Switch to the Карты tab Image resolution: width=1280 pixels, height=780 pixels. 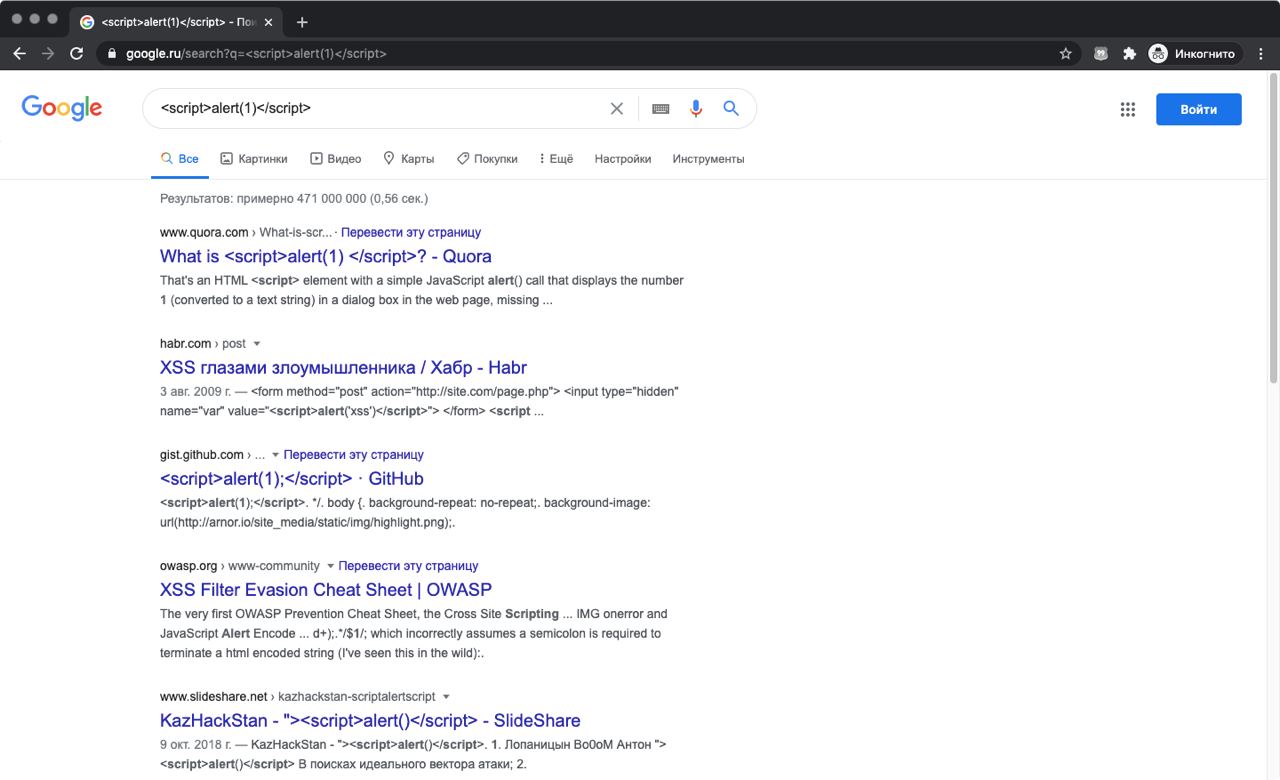click(x=409, y=159)
